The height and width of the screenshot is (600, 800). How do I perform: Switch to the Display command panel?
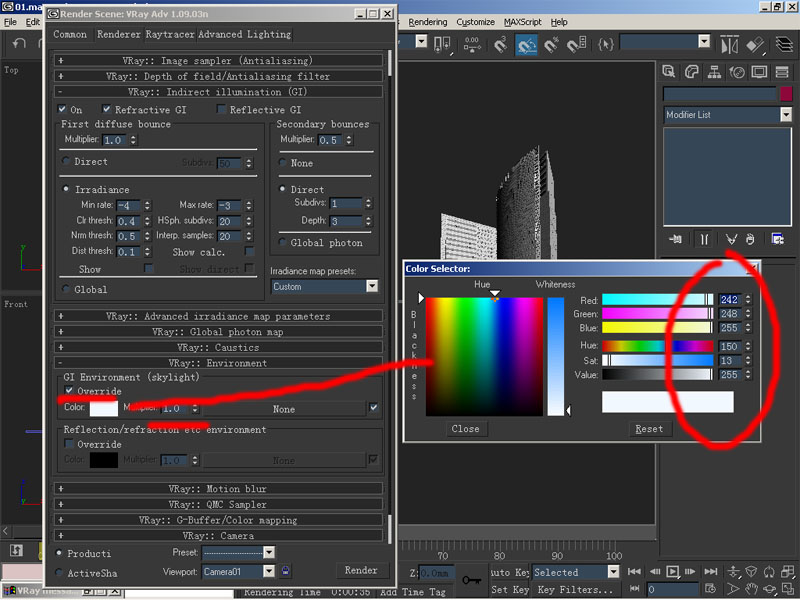pyautogui.click(x=759, y=72)
